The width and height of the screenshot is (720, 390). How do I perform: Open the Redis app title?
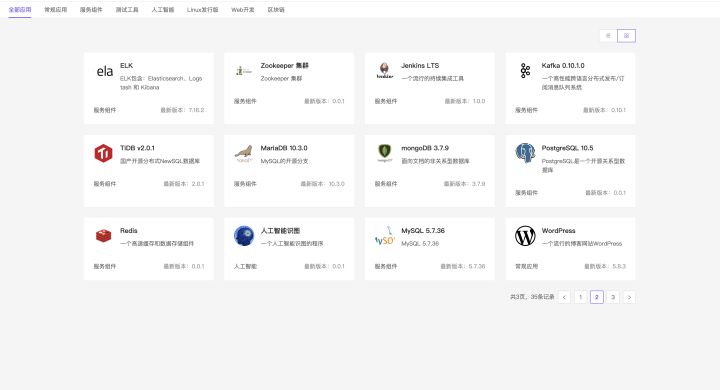tap(129, 231)
